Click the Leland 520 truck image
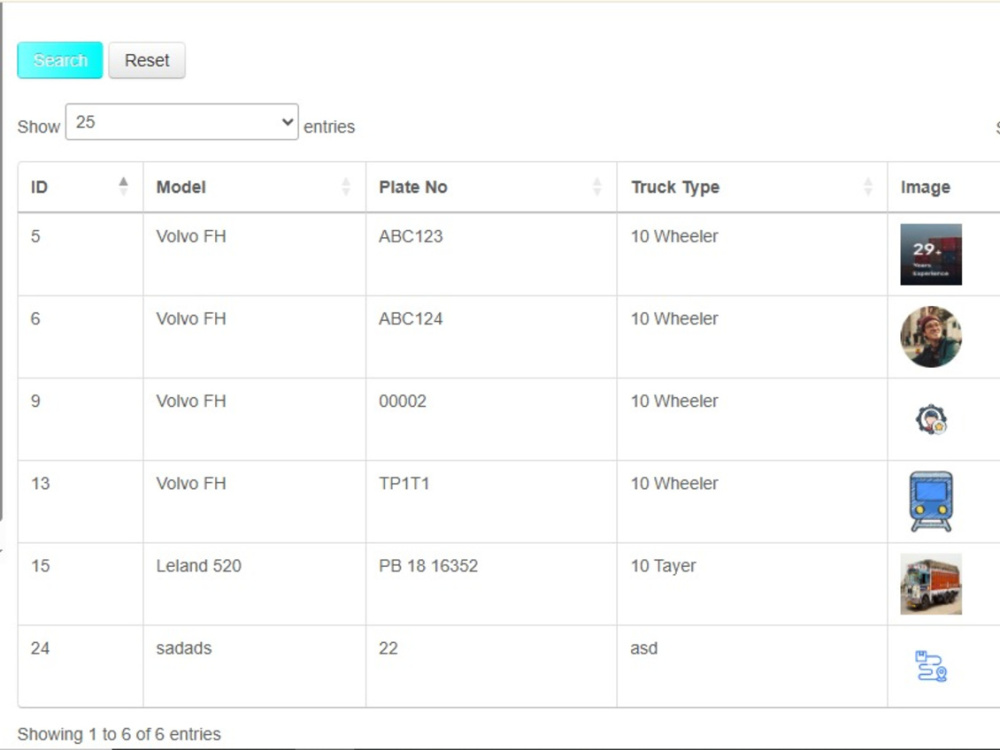1000x750 pixels. pos(931,585)
